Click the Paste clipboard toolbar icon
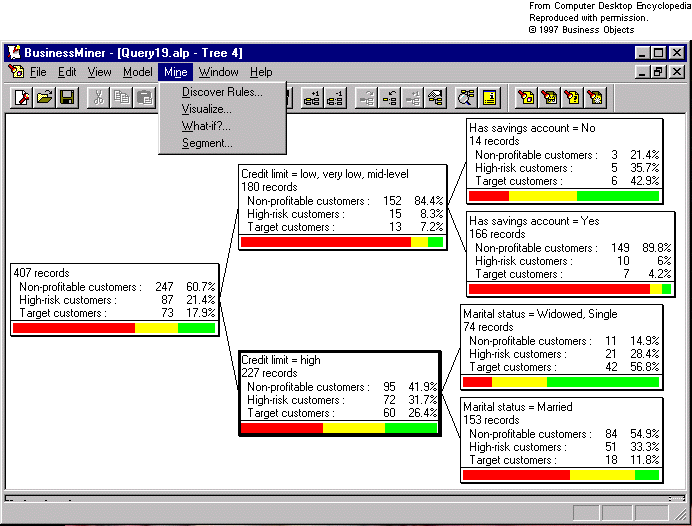 point(144,97)
